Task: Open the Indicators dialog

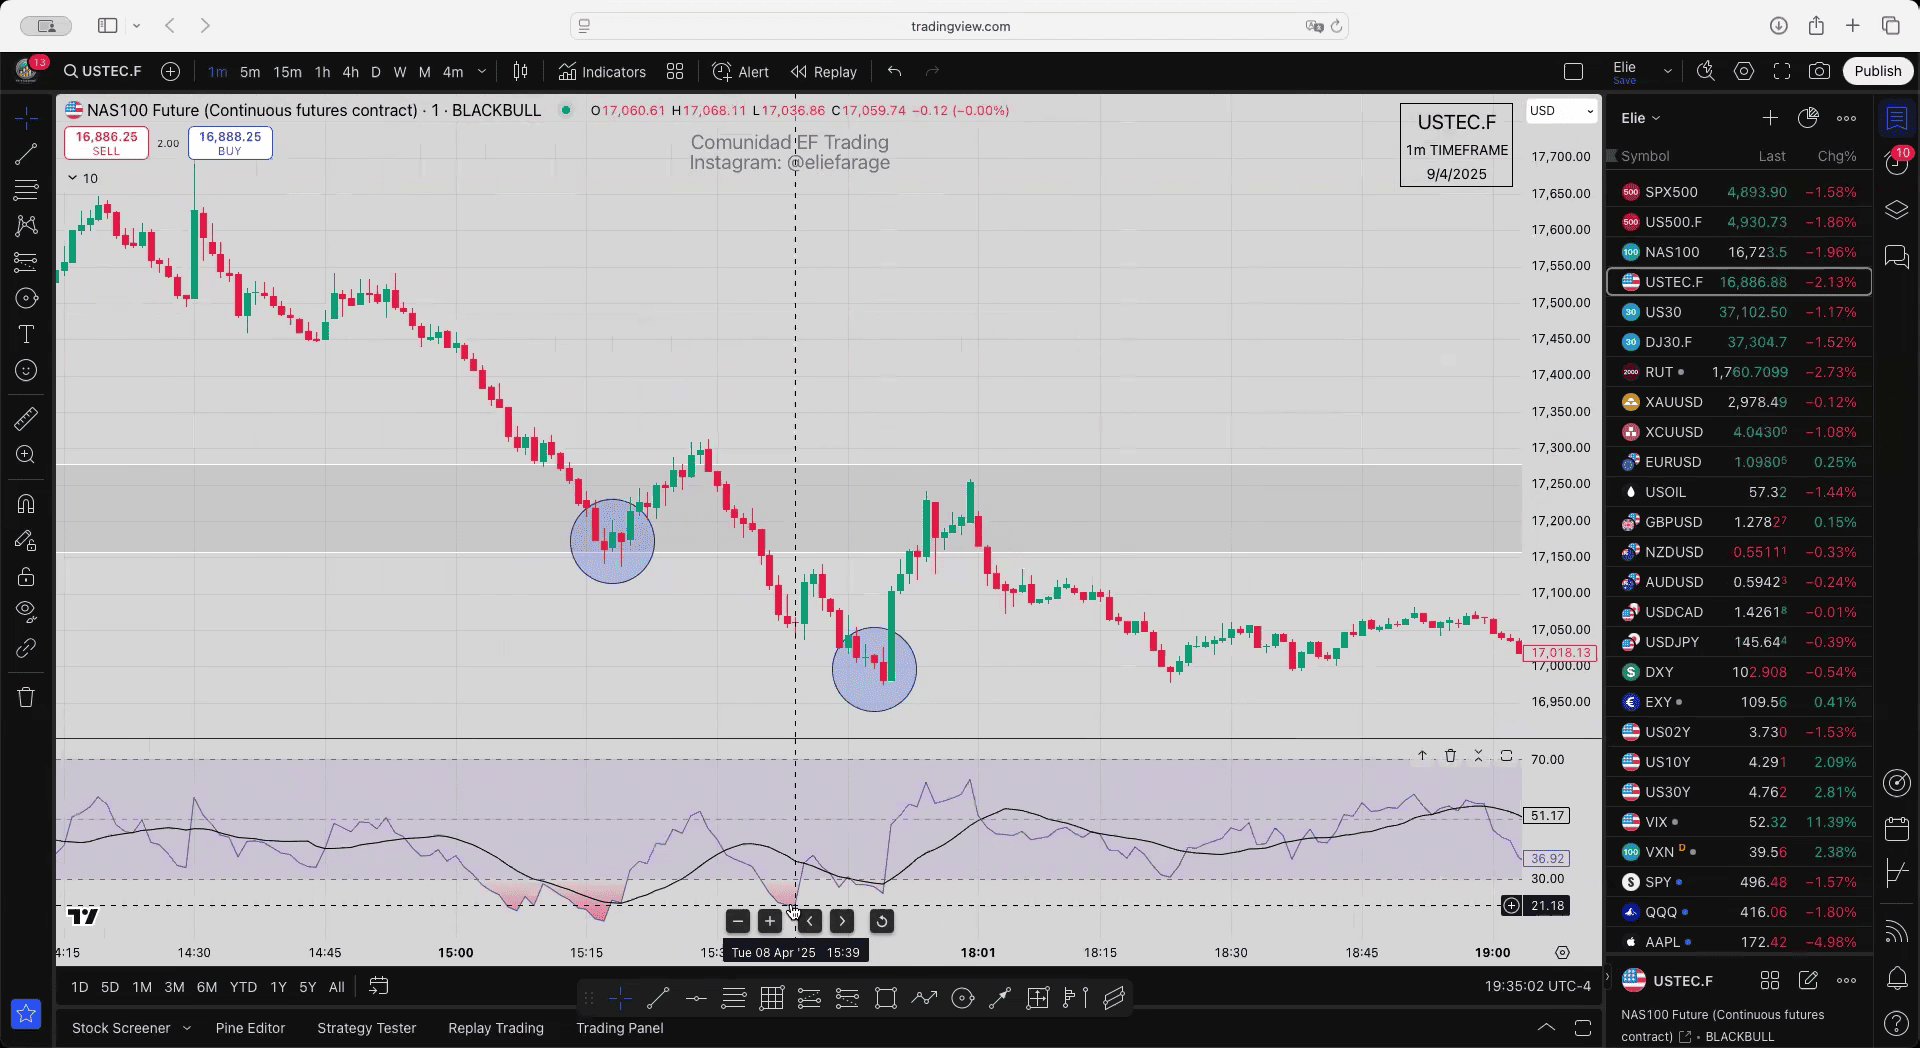Action: 603,72
